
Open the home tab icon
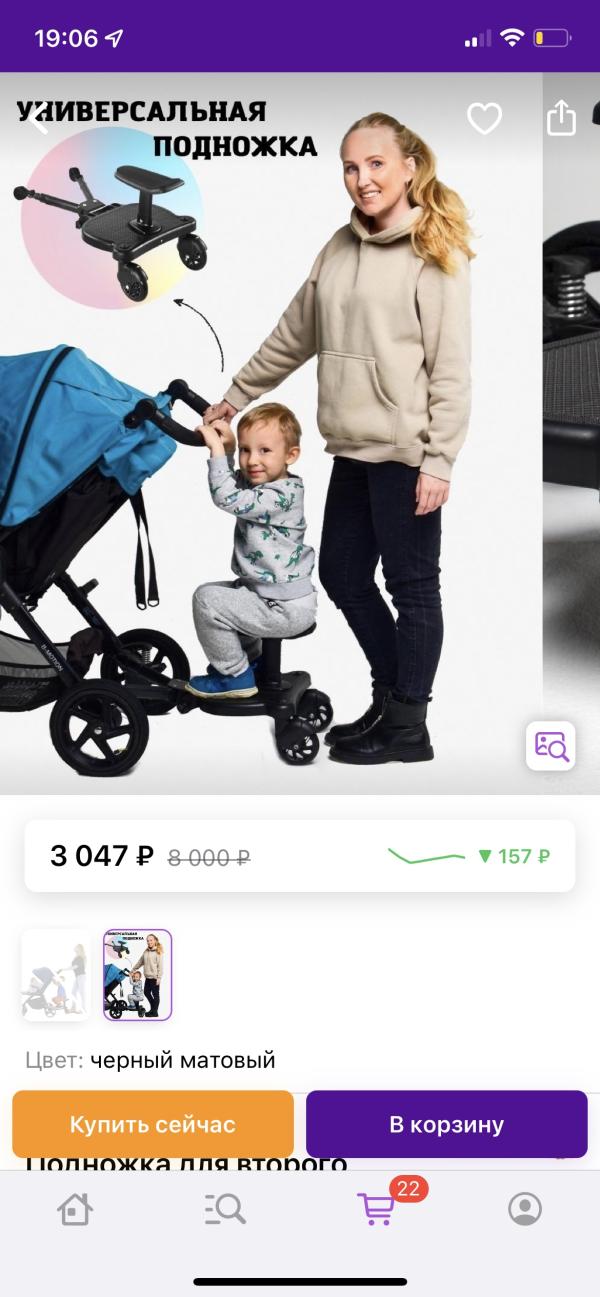[x=76, y=1210]
